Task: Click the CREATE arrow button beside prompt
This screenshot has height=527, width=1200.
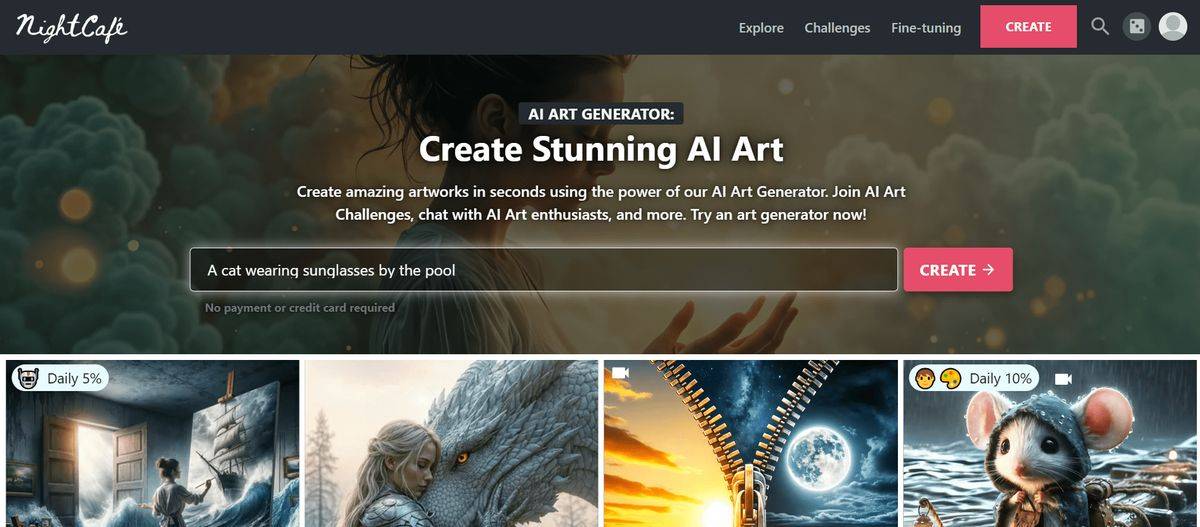Action: [958, 270]
